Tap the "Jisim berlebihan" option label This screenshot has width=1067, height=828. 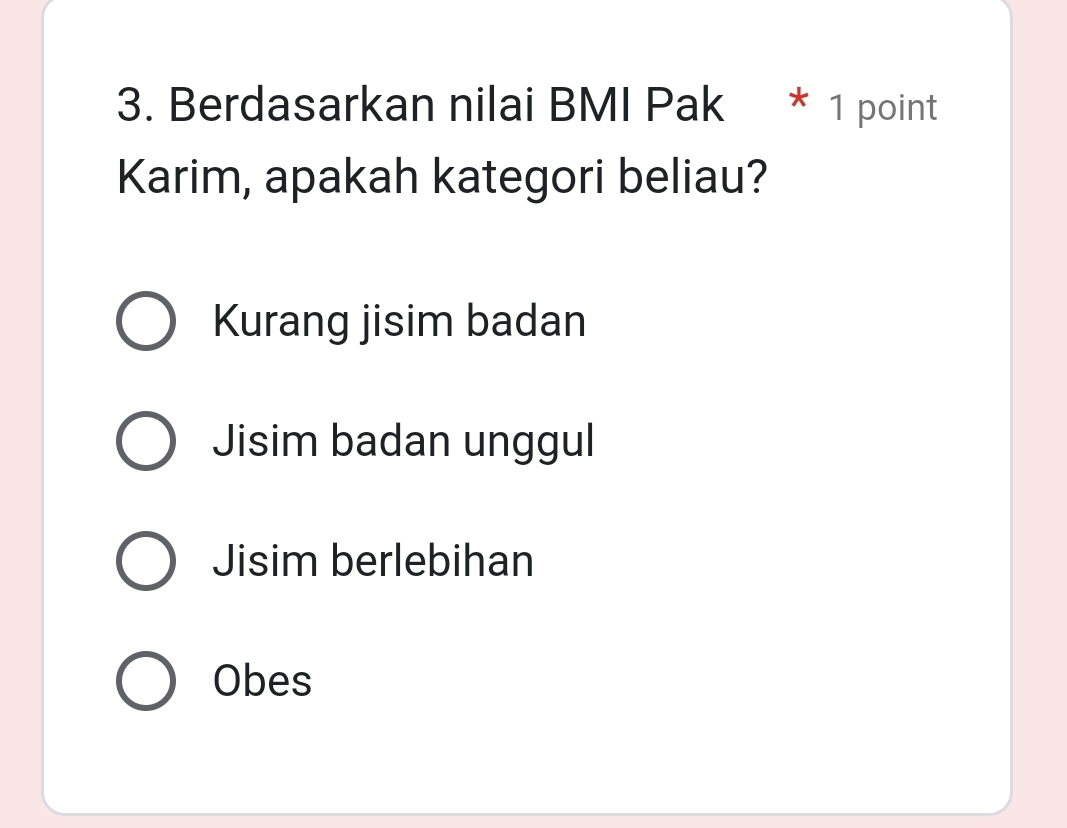374,561
